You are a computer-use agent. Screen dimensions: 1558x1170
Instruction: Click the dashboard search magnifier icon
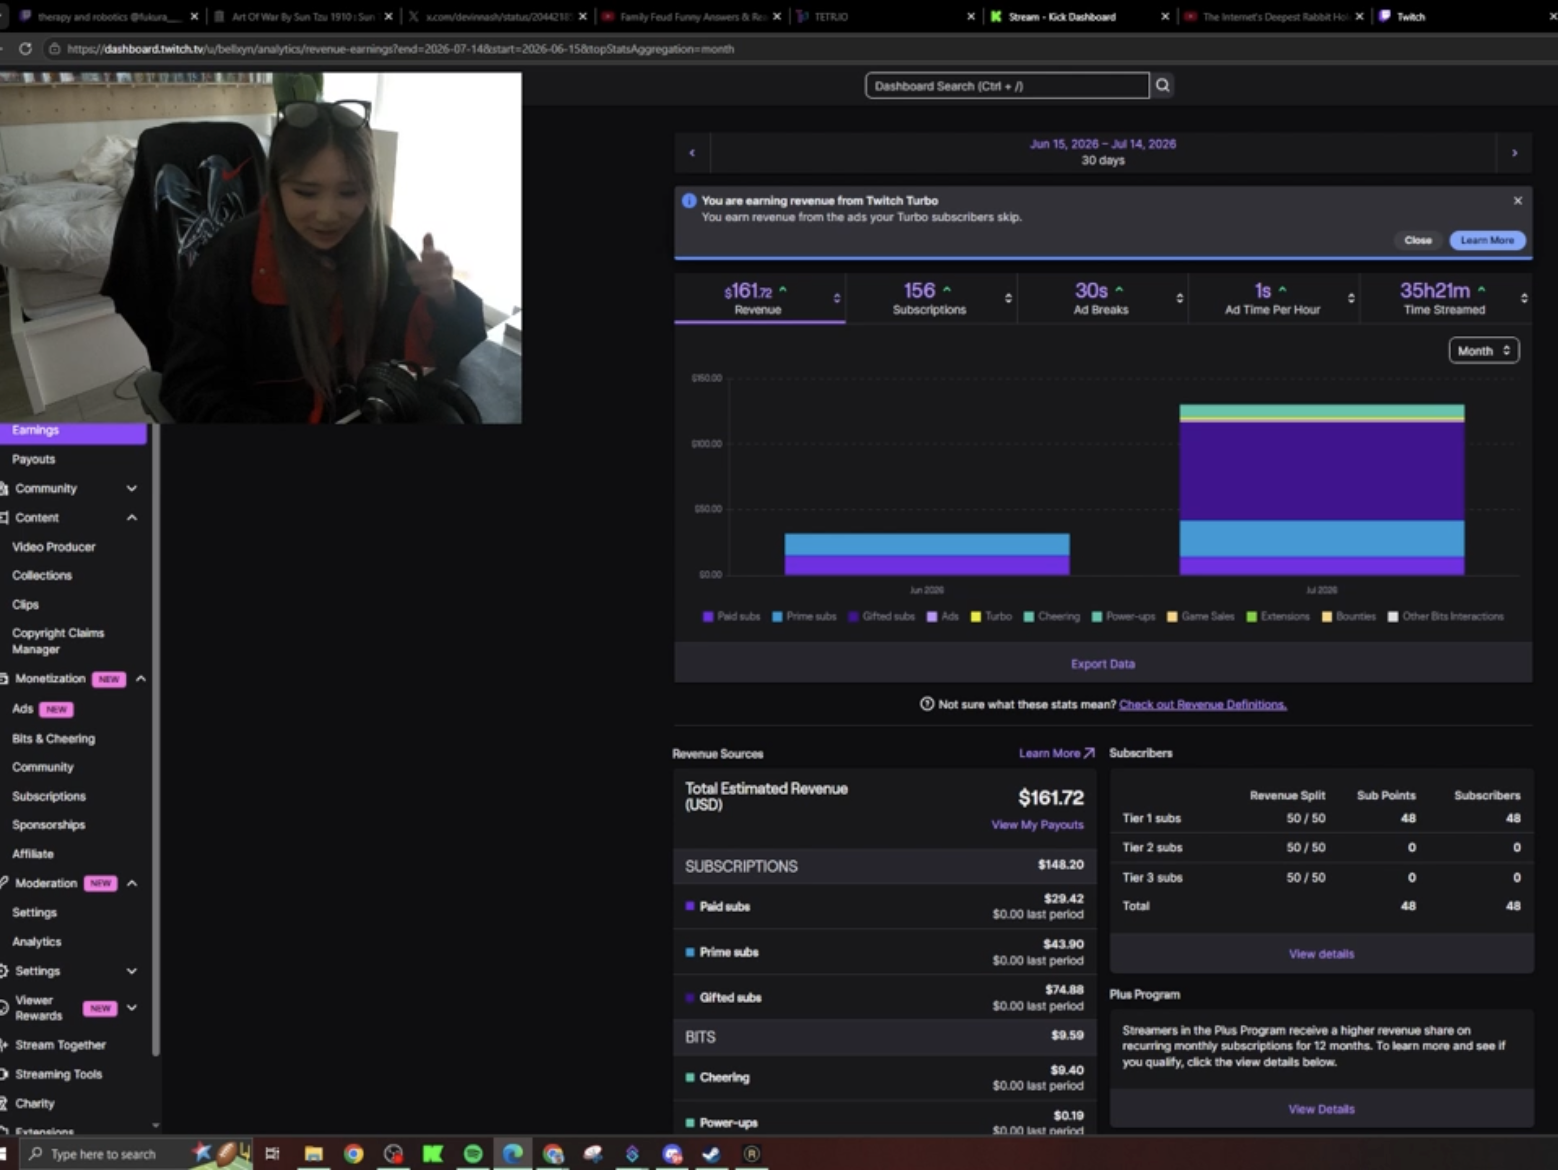pyautogui.click(x=1162, y=85)
